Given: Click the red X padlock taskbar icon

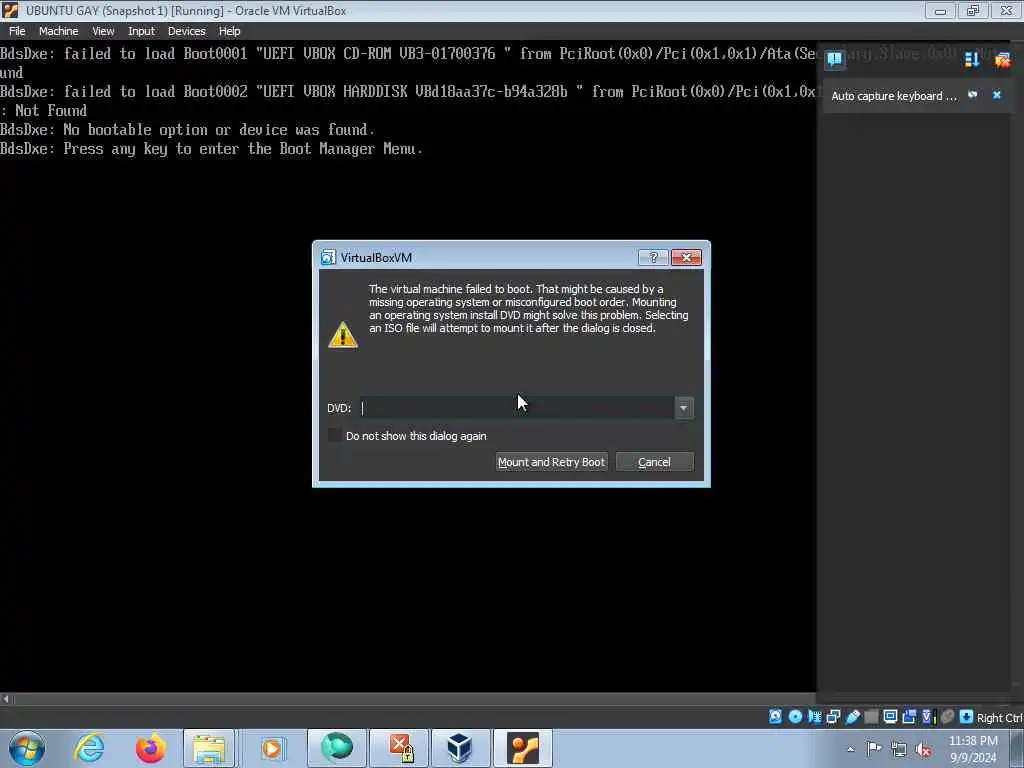Looking at the screenshot, I should 400,748.
